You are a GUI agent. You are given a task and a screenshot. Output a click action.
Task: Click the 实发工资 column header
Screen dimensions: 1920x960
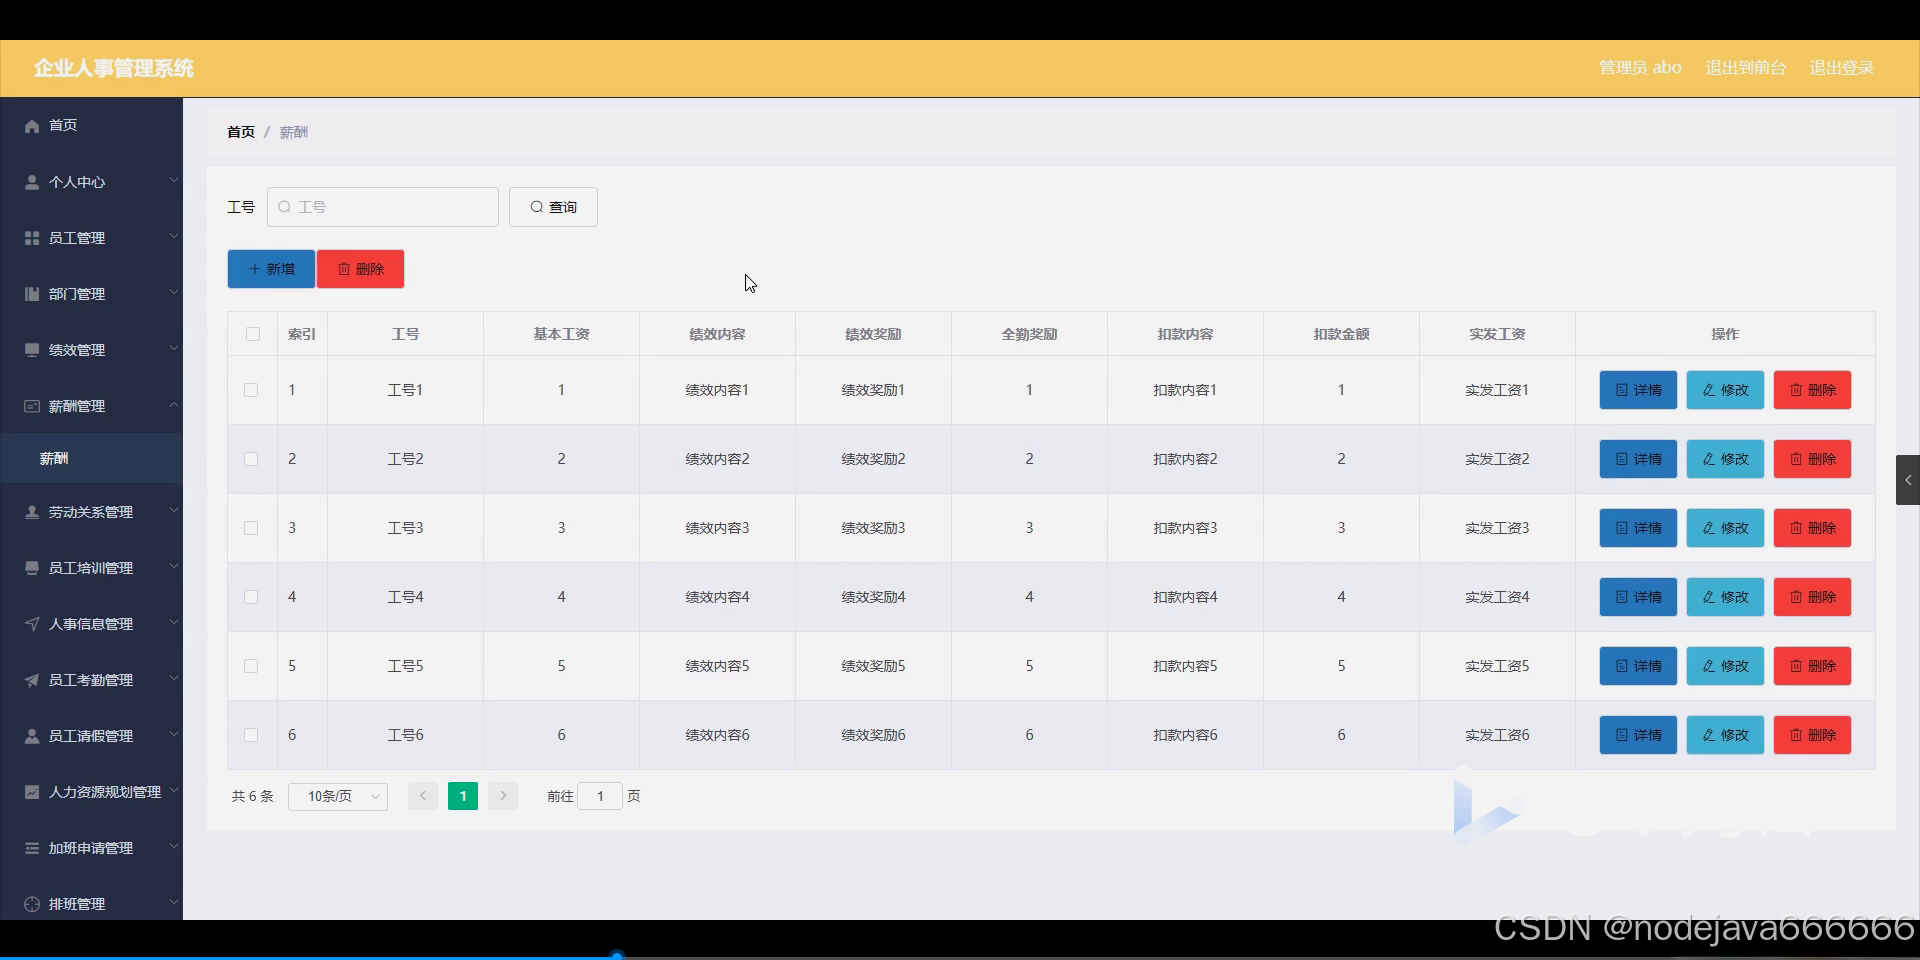point(1497,334)
